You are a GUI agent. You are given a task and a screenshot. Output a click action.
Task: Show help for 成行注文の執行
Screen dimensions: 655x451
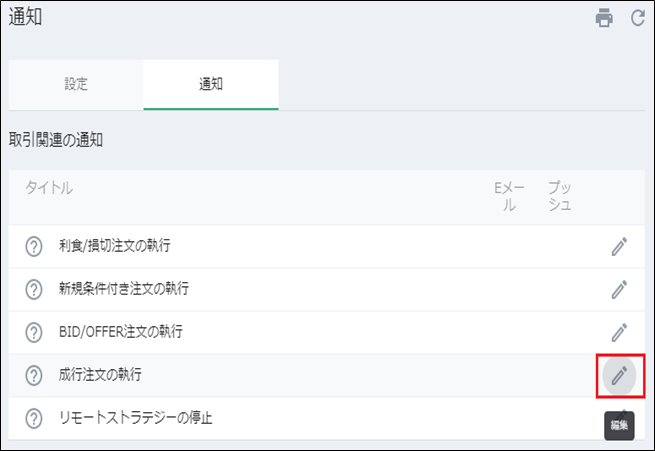pos(34,375)
